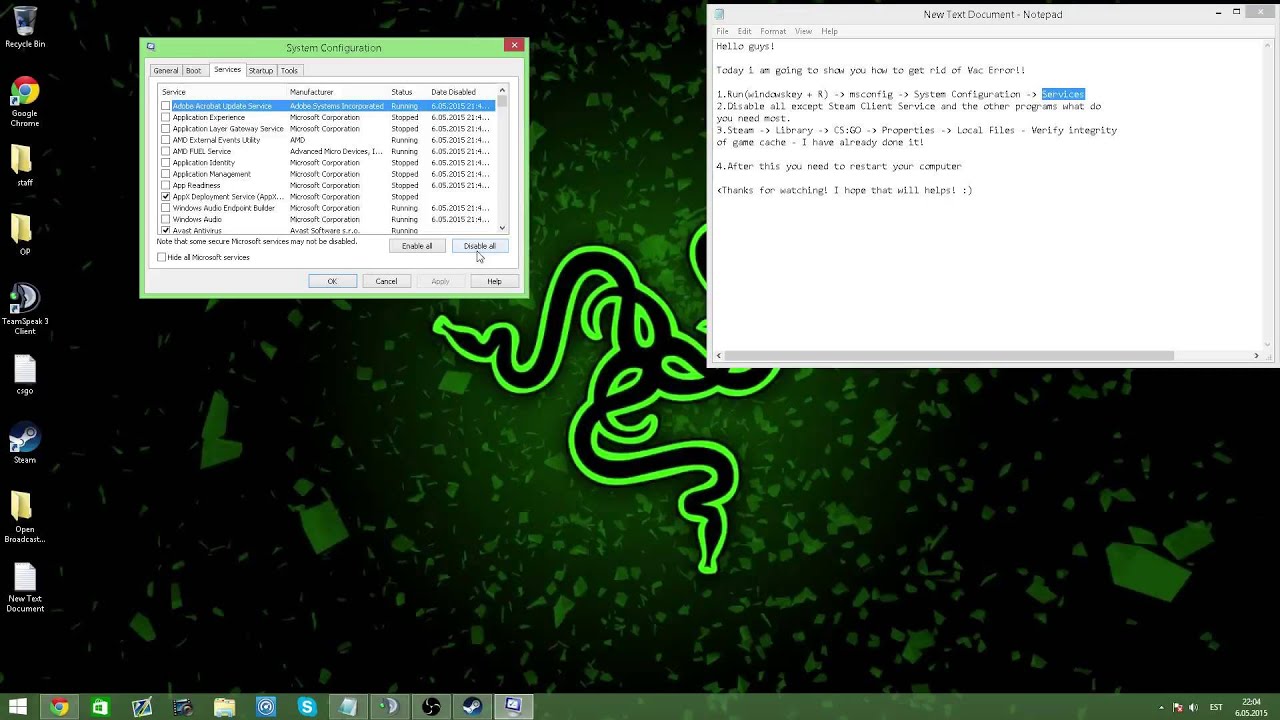Viewport: 1280px width, 720px height.
Task: Click Notepad scroll-right arrow
Action: pyautogui.click(x=1256, y=356)
